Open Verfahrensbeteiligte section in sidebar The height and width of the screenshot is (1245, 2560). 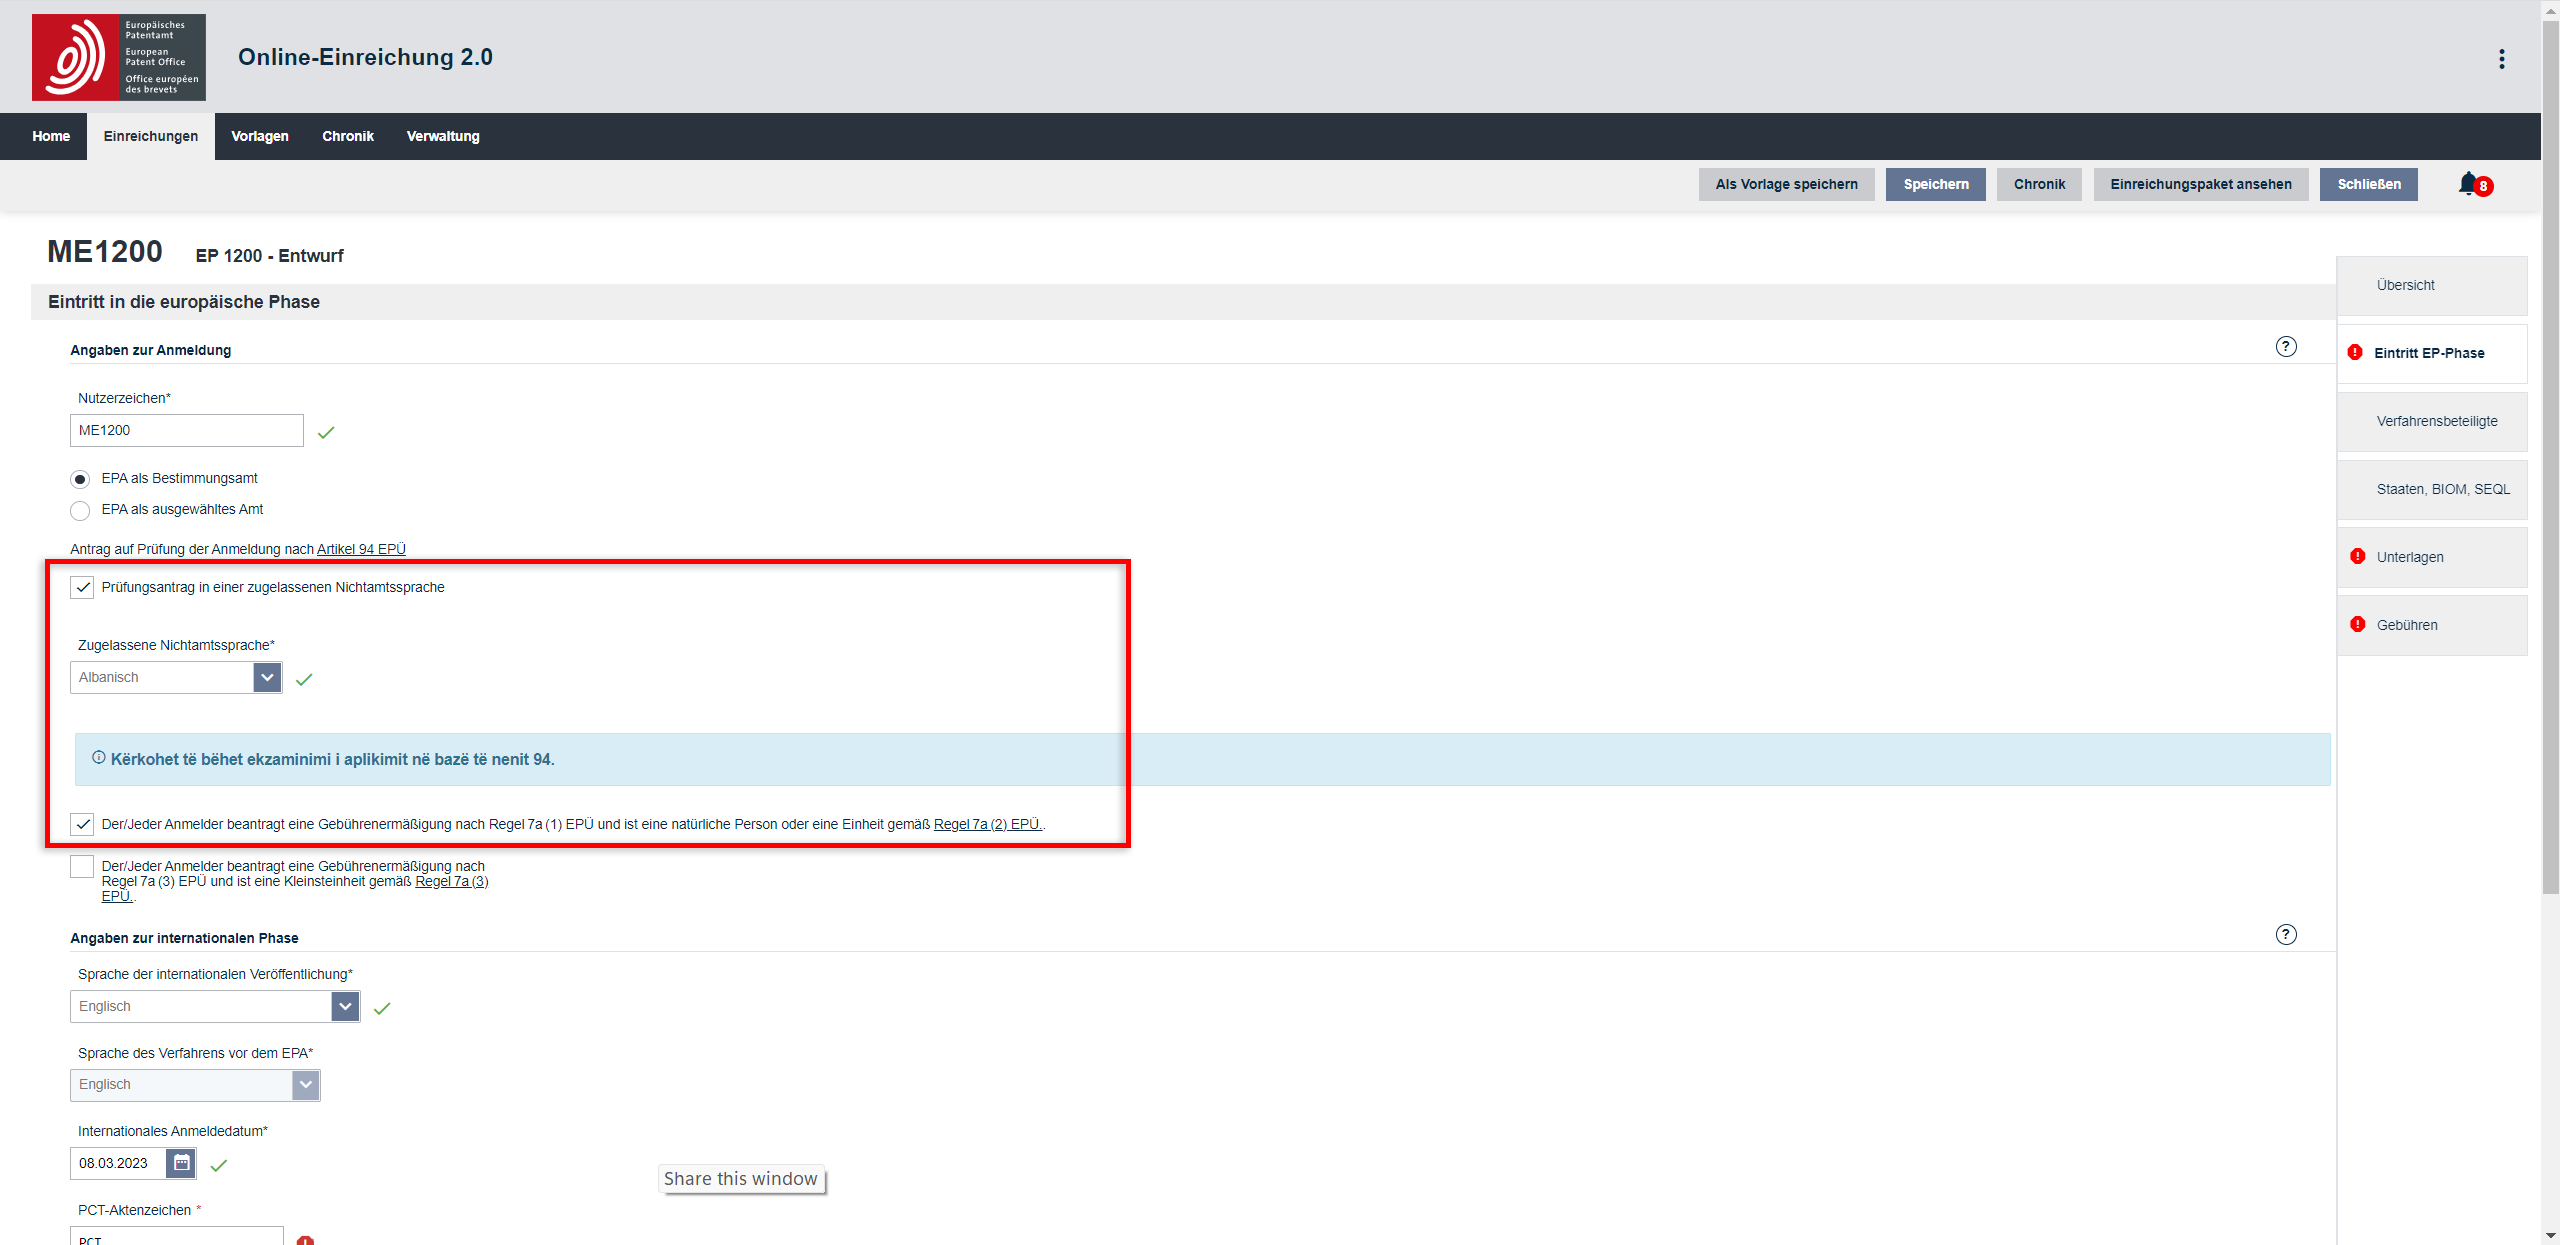click(x=2436, y=421)
